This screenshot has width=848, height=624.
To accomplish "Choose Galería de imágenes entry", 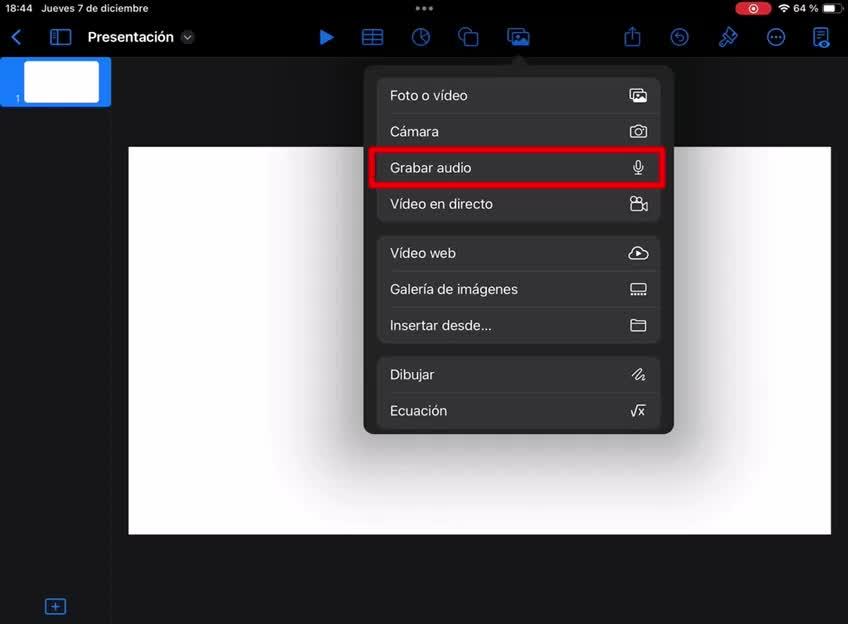I will (518, 289).
